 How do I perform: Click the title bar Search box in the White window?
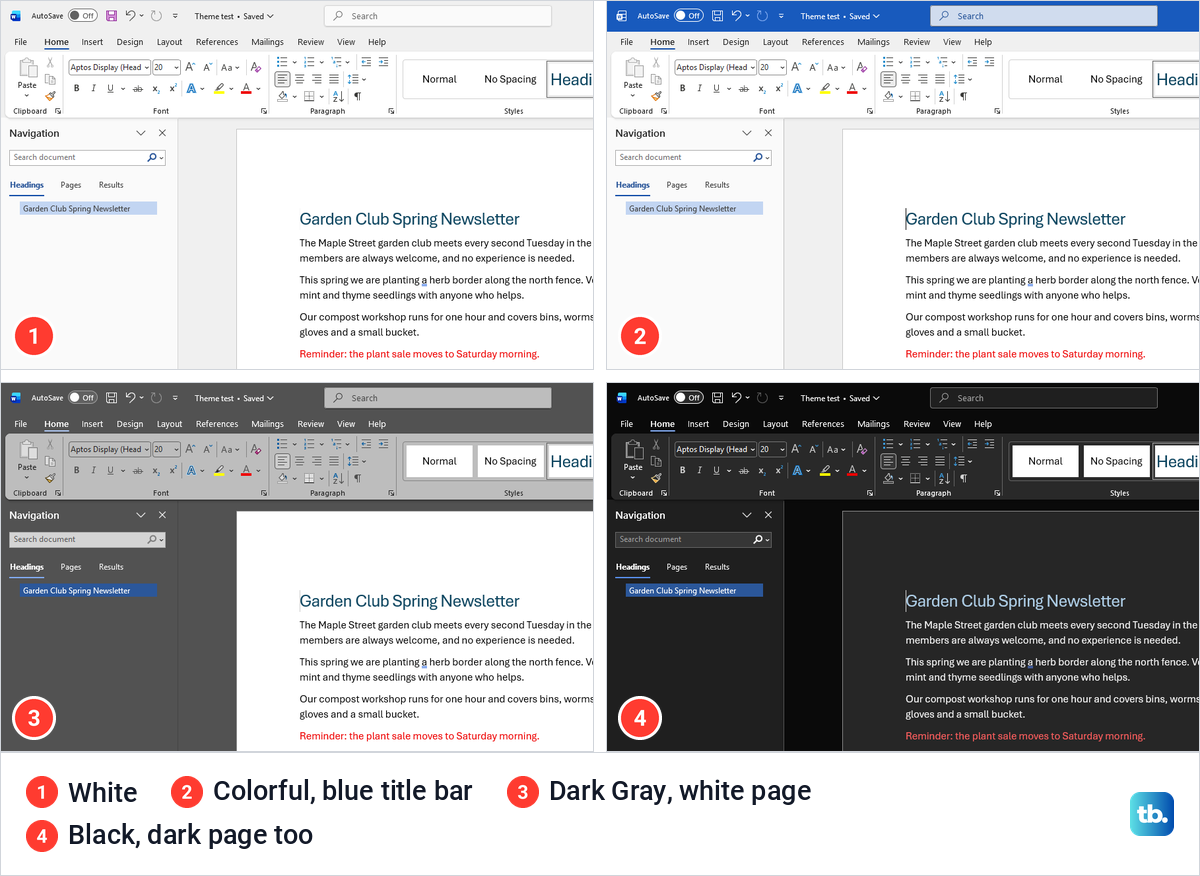click(438, 16)
